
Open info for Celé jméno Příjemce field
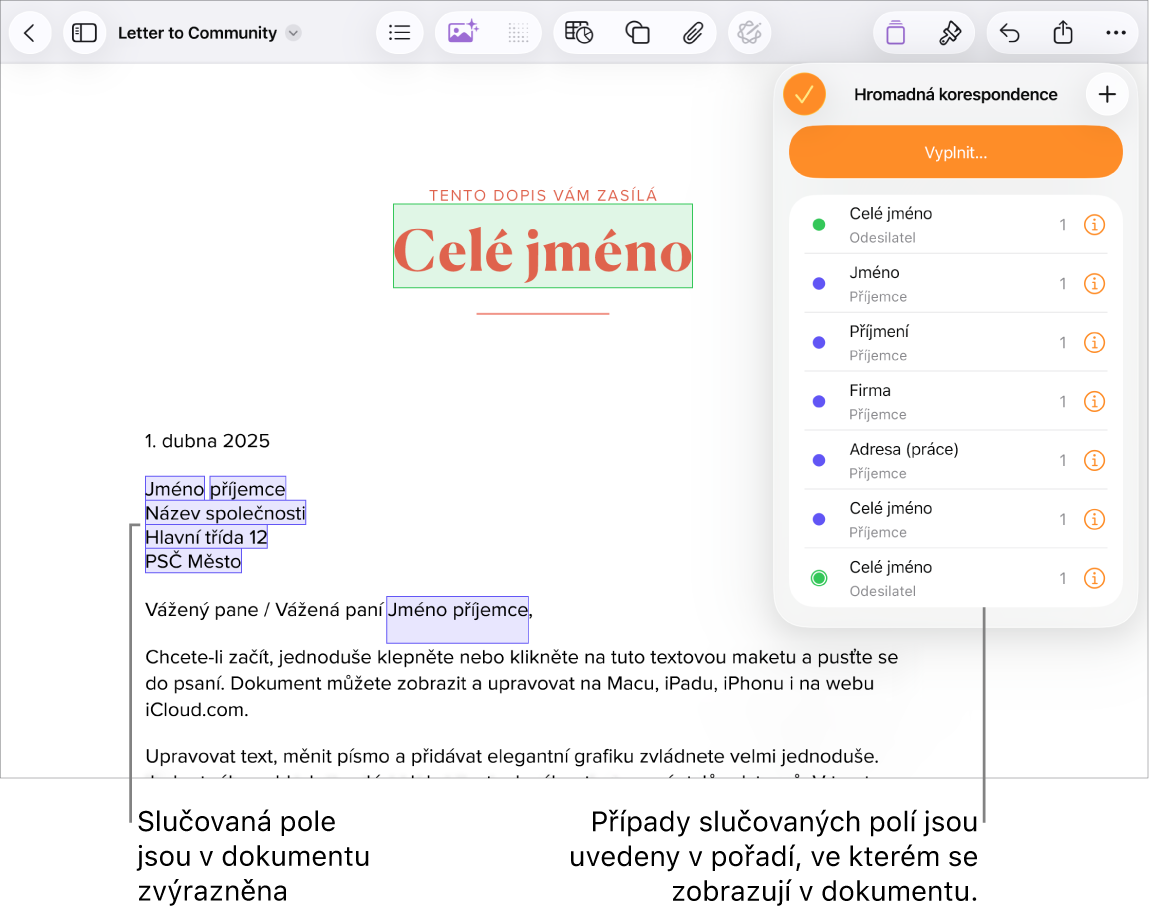click(1094, 520)
